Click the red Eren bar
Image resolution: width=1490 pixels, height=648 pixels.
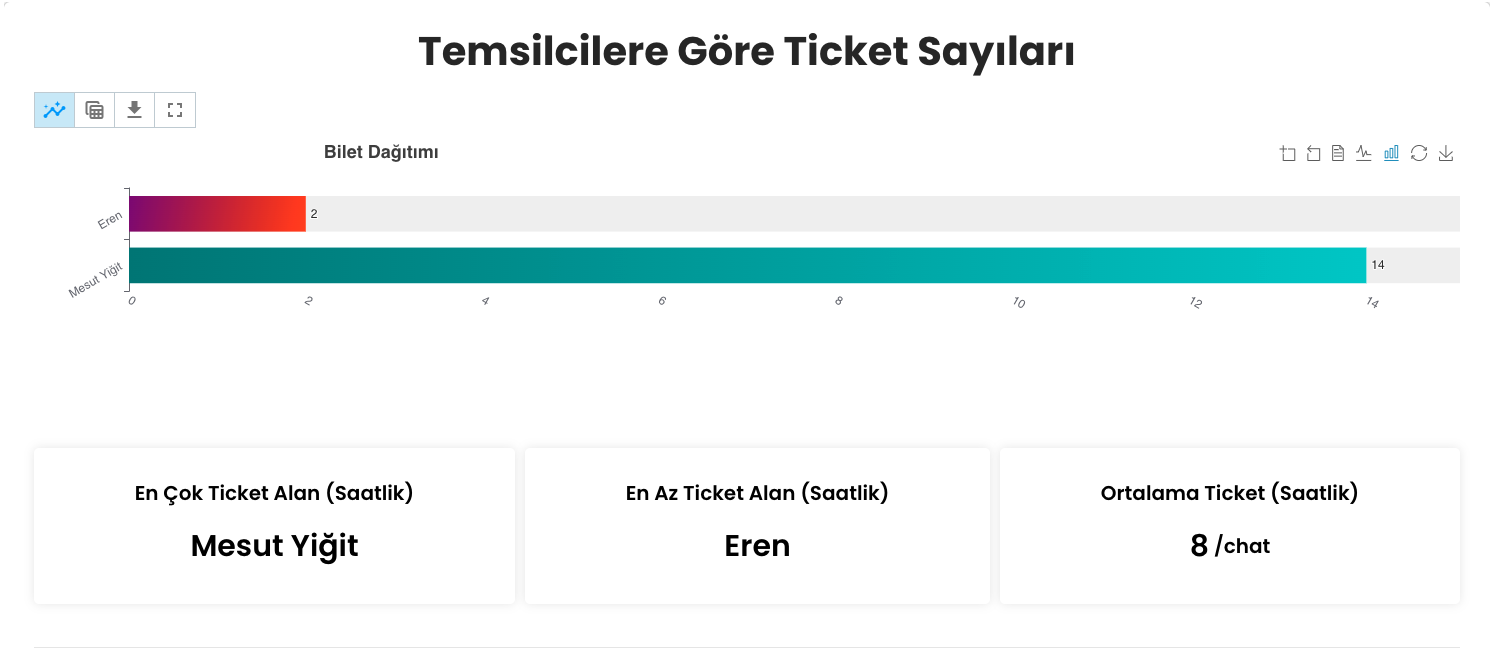217,214
